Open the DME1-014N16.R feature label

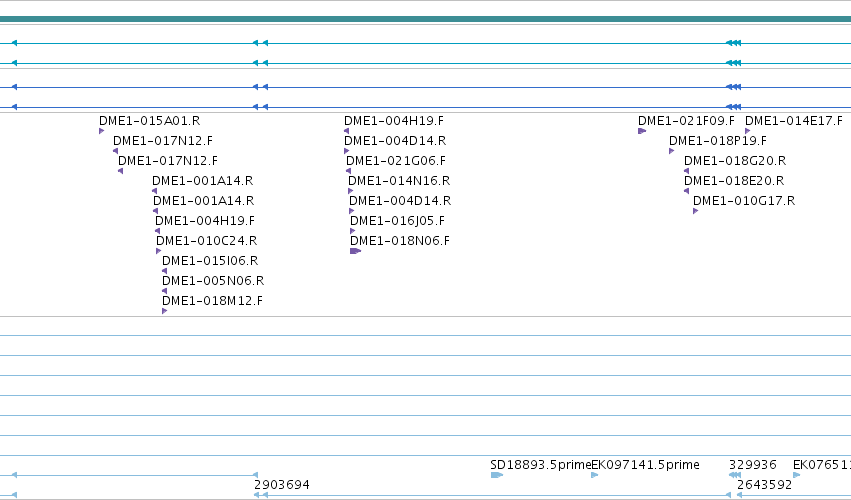coord(399,181)
